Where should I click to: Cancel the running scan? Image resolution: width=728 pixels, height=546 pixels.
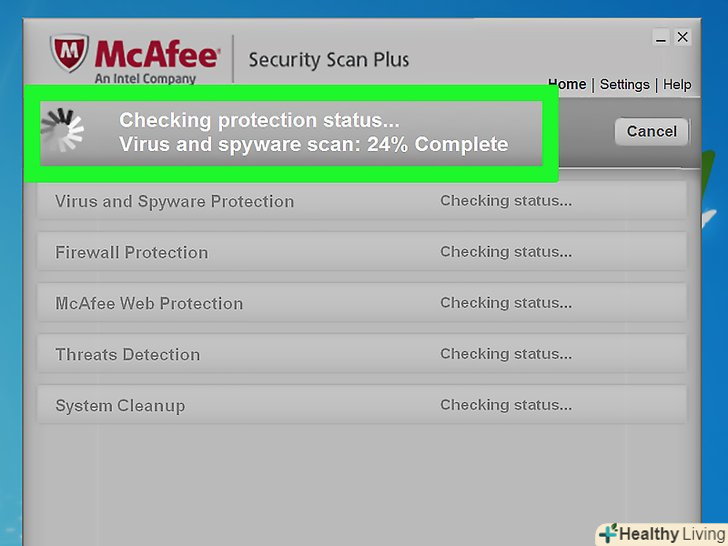651,131
